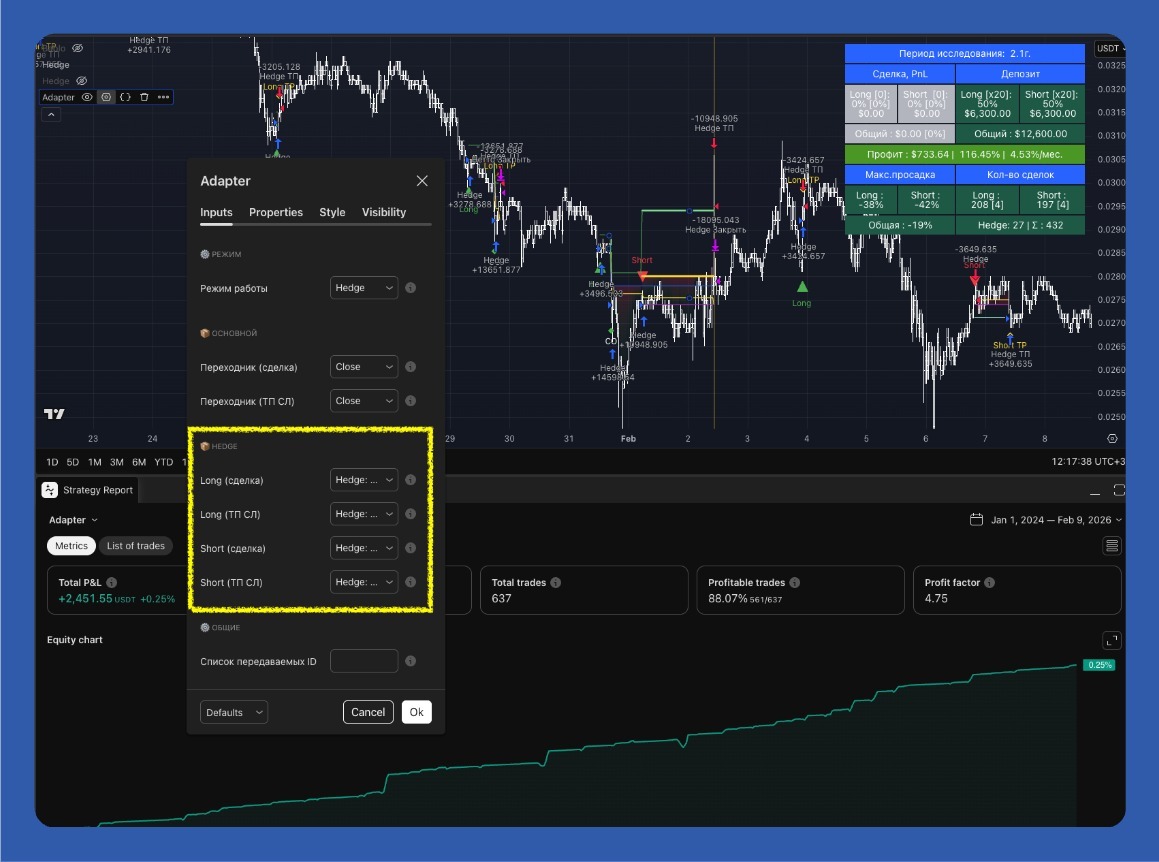Switch to the Properties tab
The height and width of the screenshot is (862, 1159).
point(276,212)
